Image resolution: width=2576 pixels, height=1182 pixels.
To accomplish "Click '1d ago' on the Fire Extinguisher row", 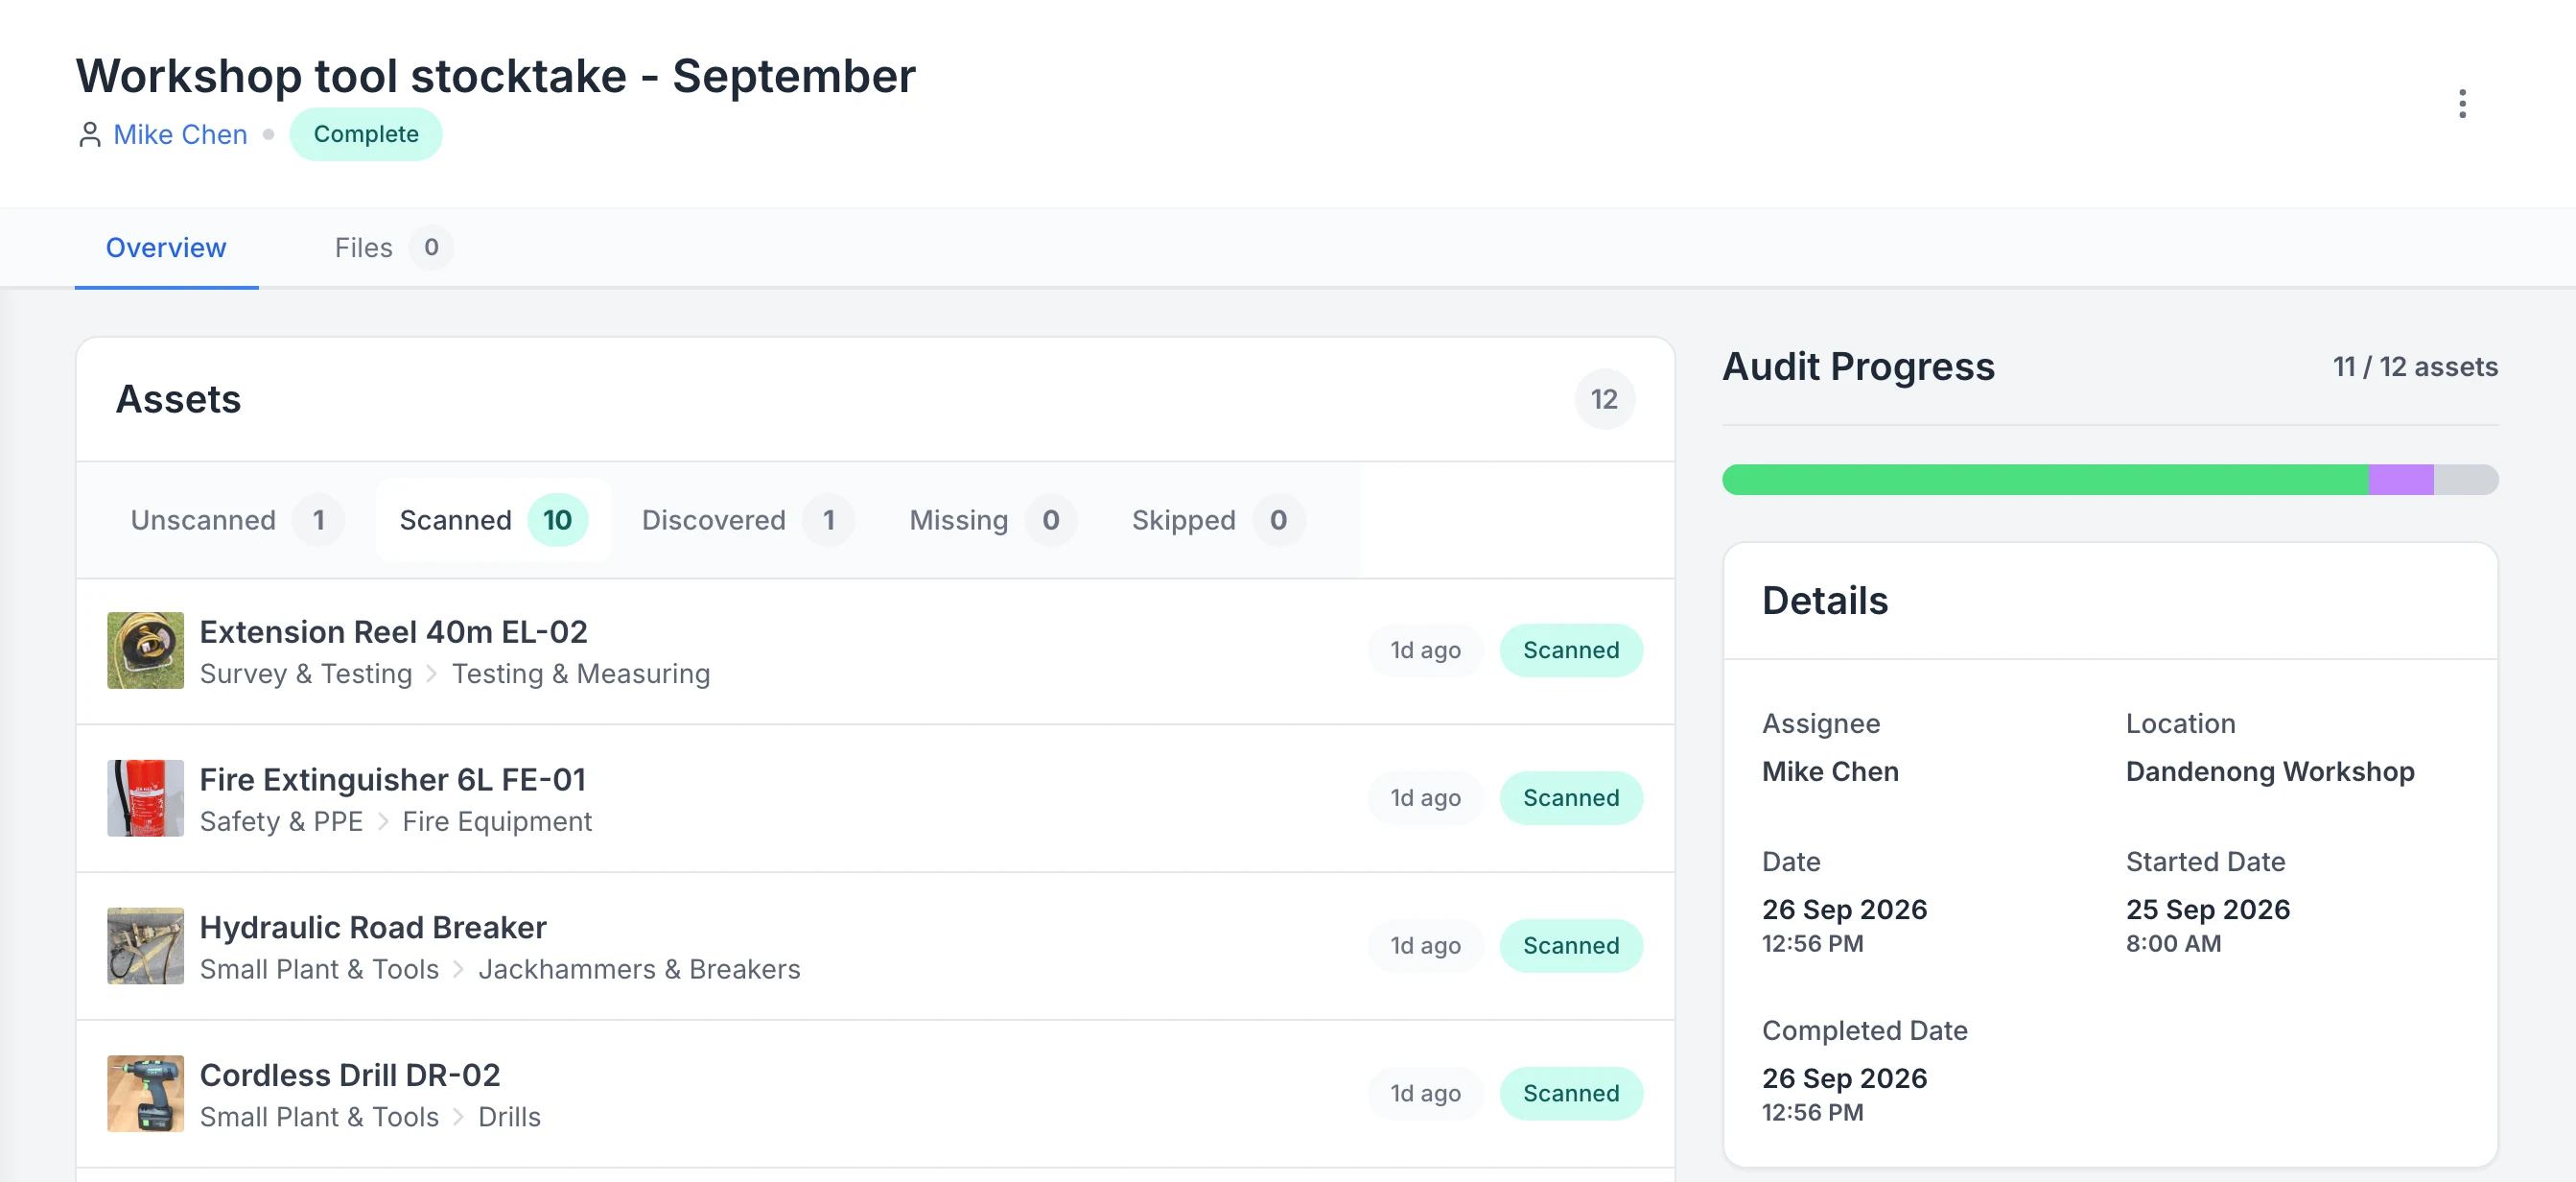I will pyautogui.click(x=1425, y=798).
